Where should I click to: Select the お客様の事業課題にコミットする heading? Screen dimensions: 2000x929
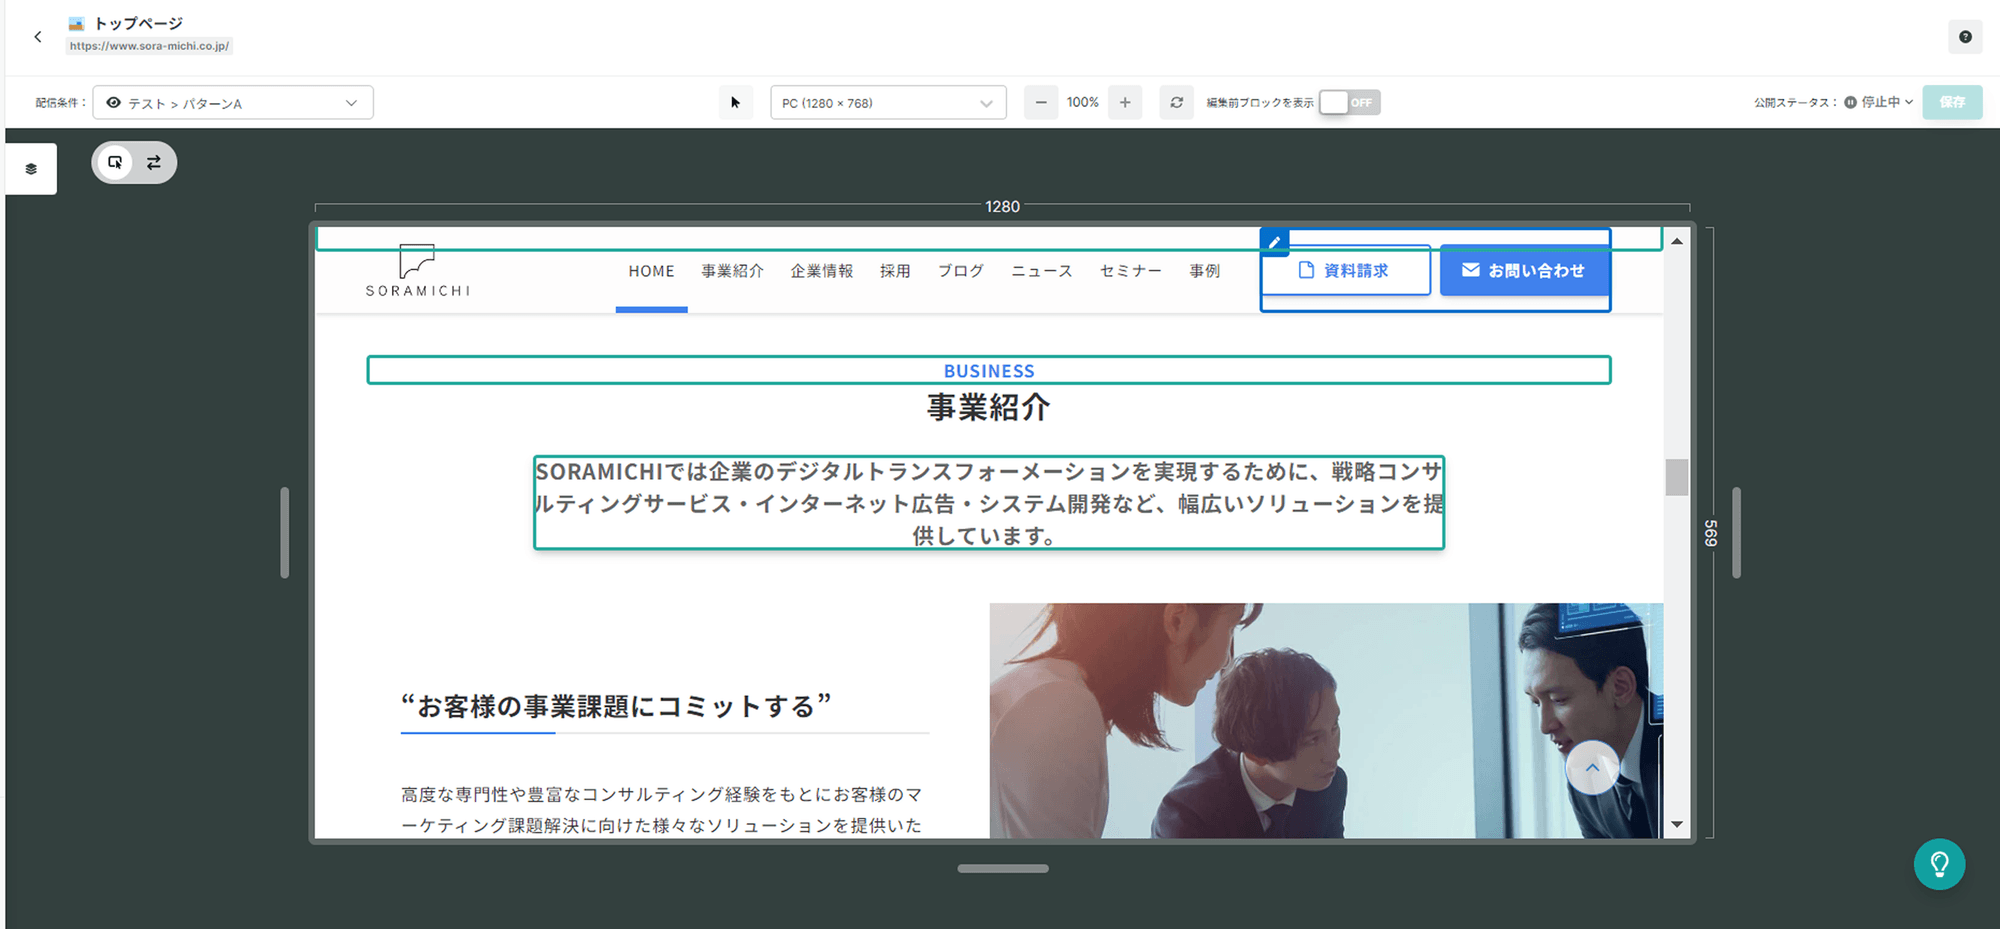[x=616, y=706]
